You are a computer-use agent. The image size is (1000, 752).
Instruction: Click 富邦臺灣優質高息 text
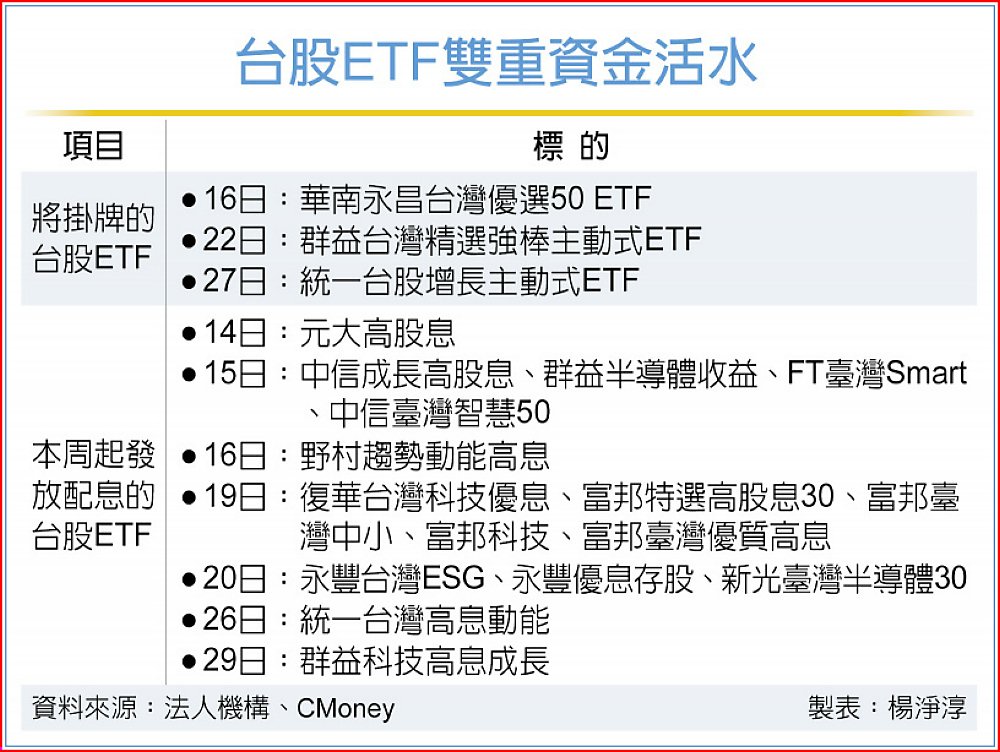coord(707,536)
